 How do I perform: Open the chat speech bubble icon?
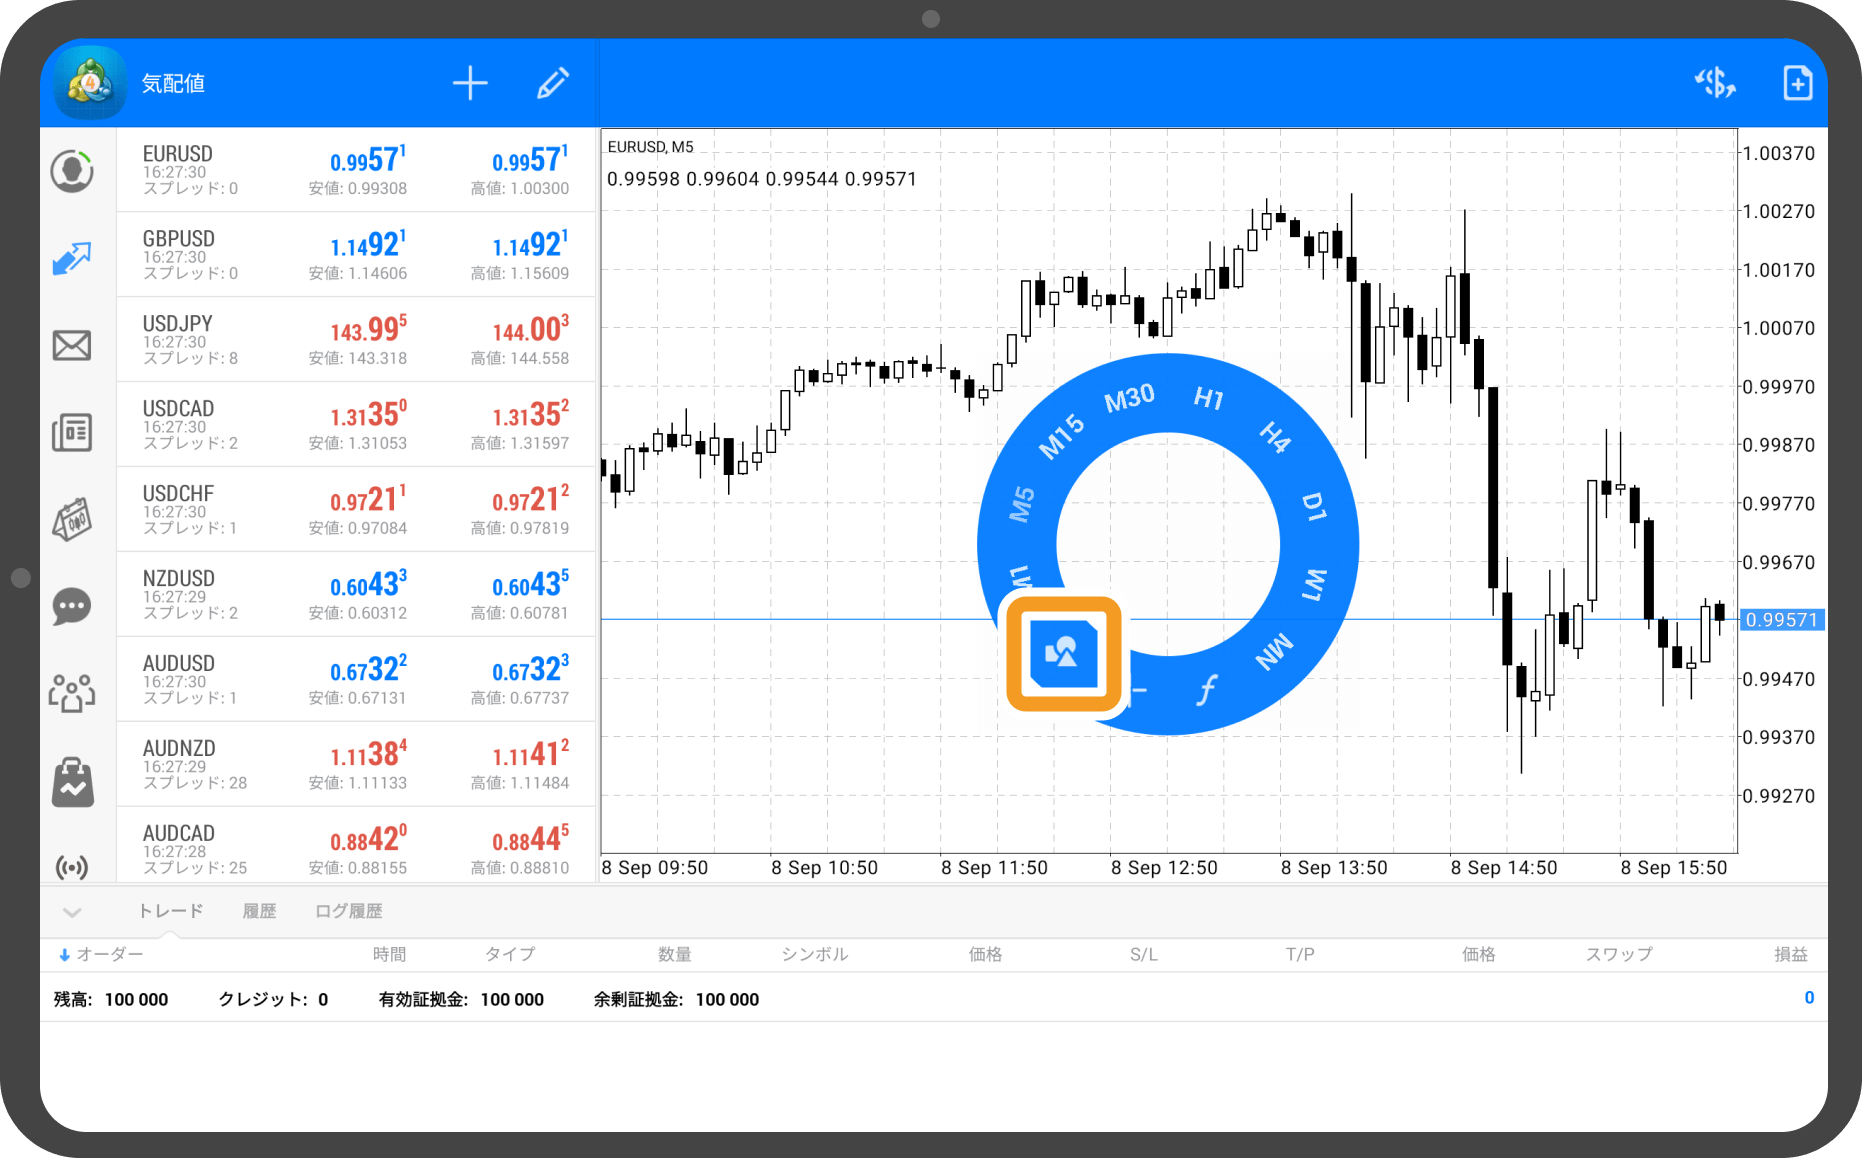72,606
